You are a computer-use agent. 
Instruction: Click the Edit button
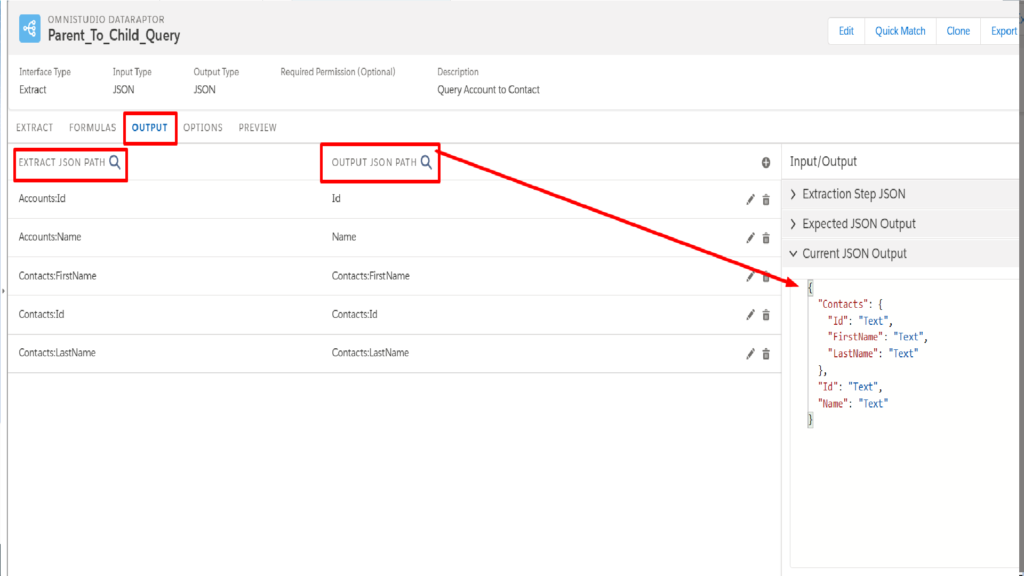846,31
